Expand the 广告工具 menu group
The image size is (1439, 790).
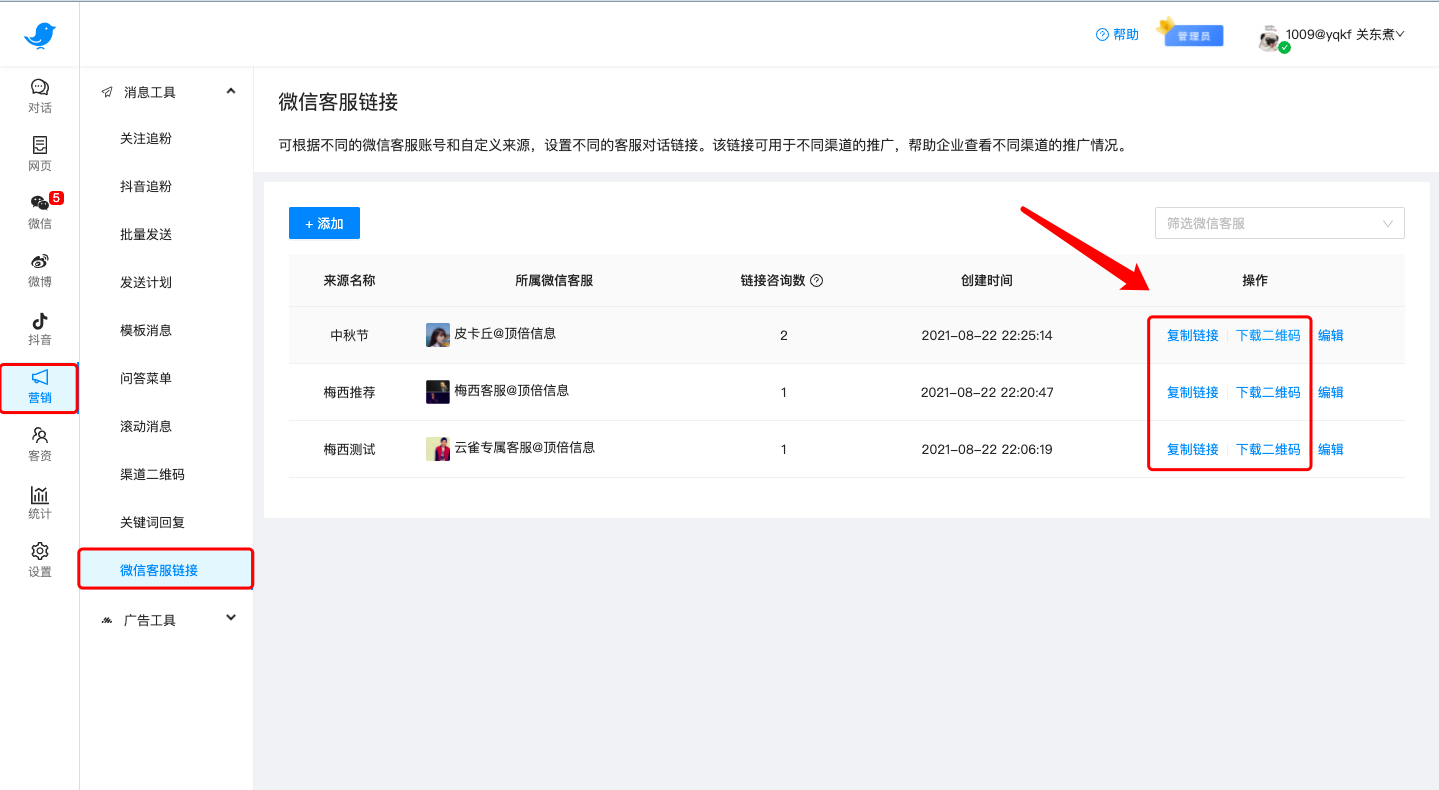(x=230, y=618)
